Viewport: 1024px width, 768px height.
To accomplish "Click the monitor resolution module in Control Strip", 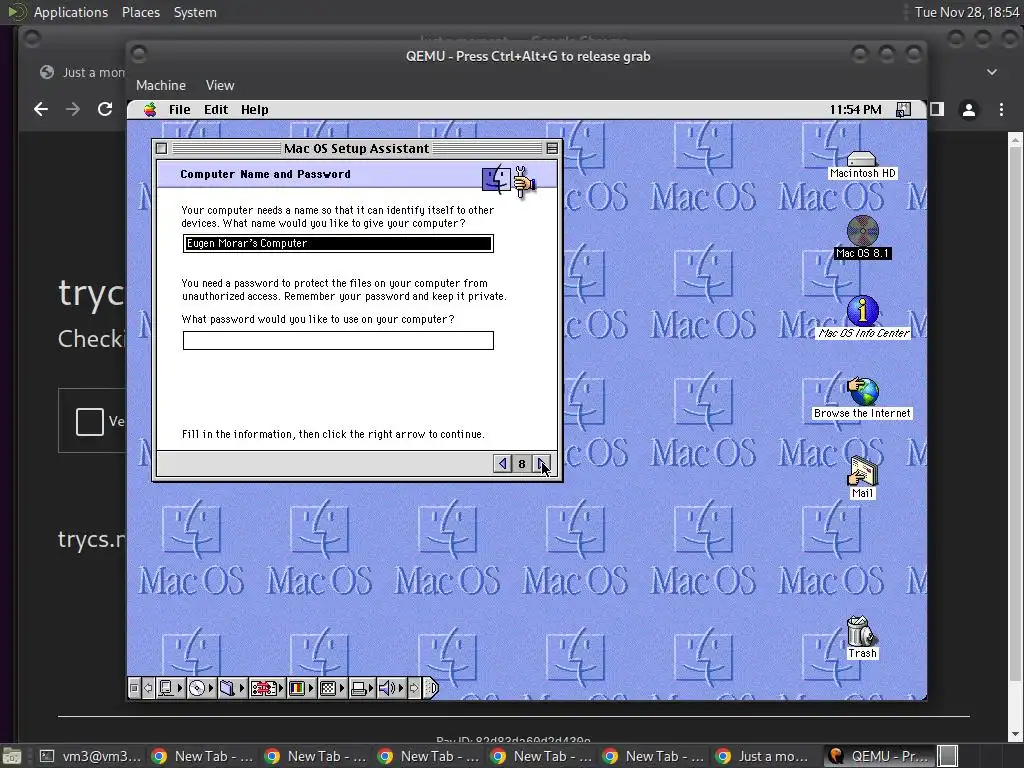I will [x=332, y=688].
